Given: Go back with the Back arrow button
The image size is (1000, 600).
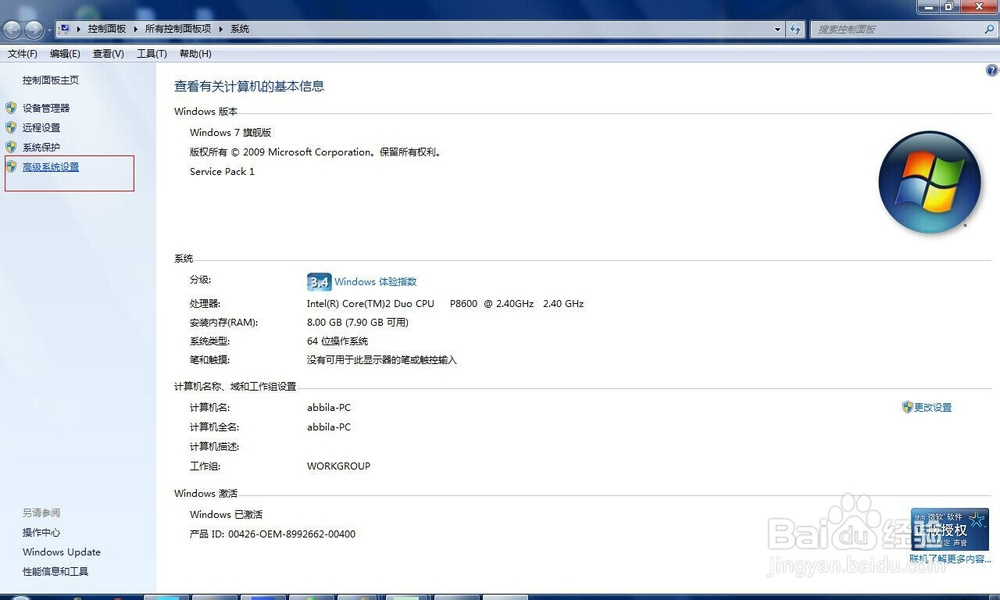Looking at the screenshot, I should click(12, 29).
